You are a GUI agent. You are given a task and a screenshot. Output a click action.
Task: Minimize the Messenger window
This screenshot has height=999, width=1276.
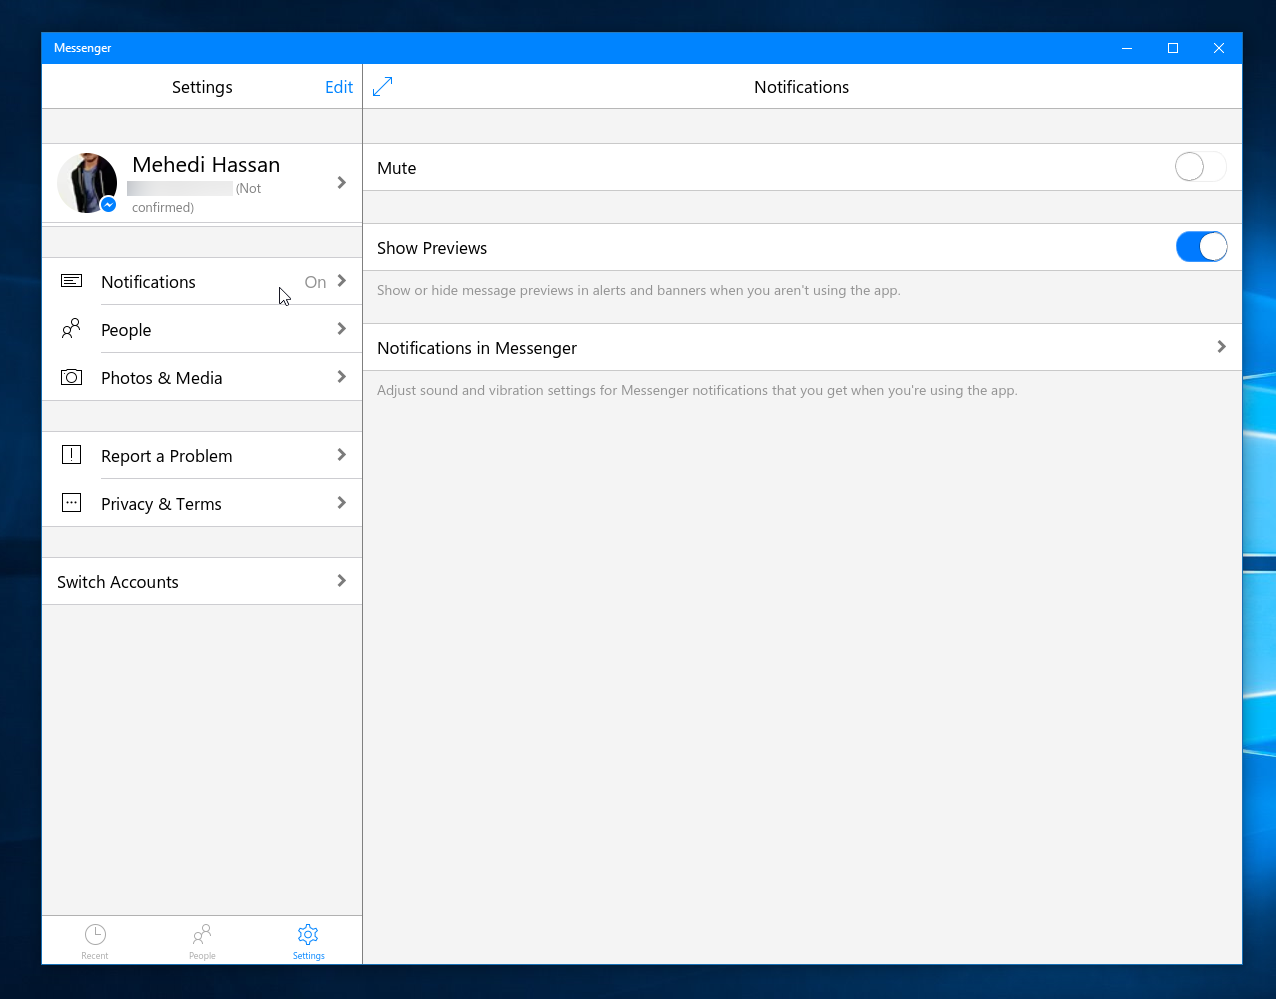[1127, 48]
